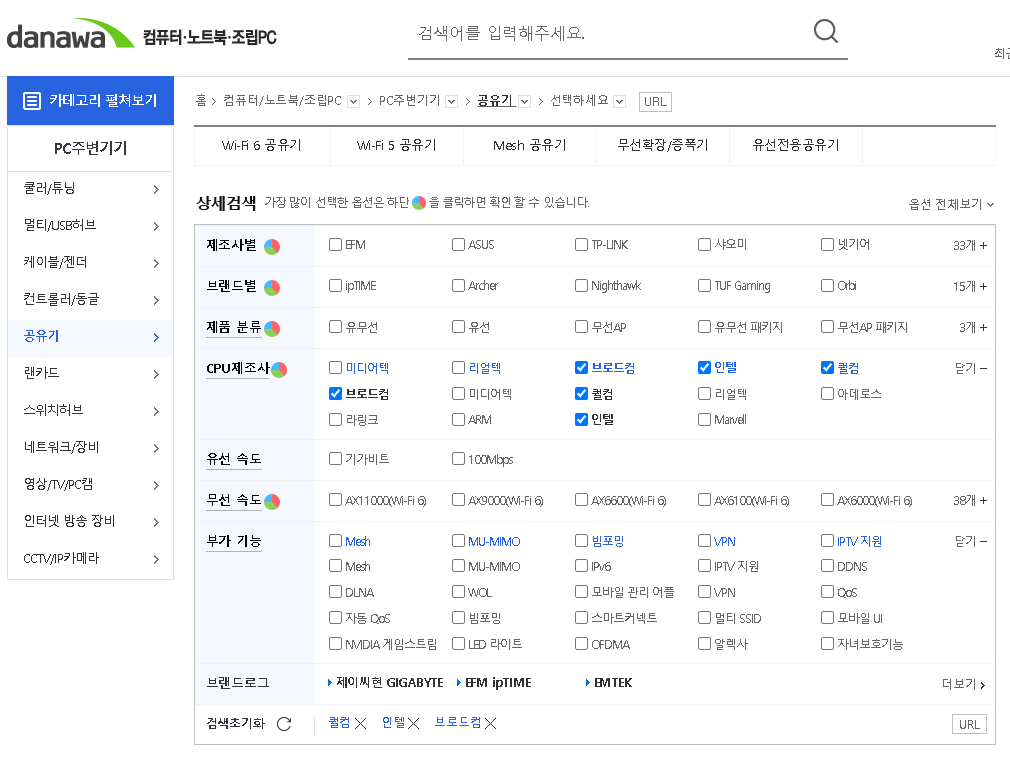Open the pie chart icon next to 제품 분류
The height and width of the screenshot is (758, 1010).
pyautogui.click(x=272, y=329)
